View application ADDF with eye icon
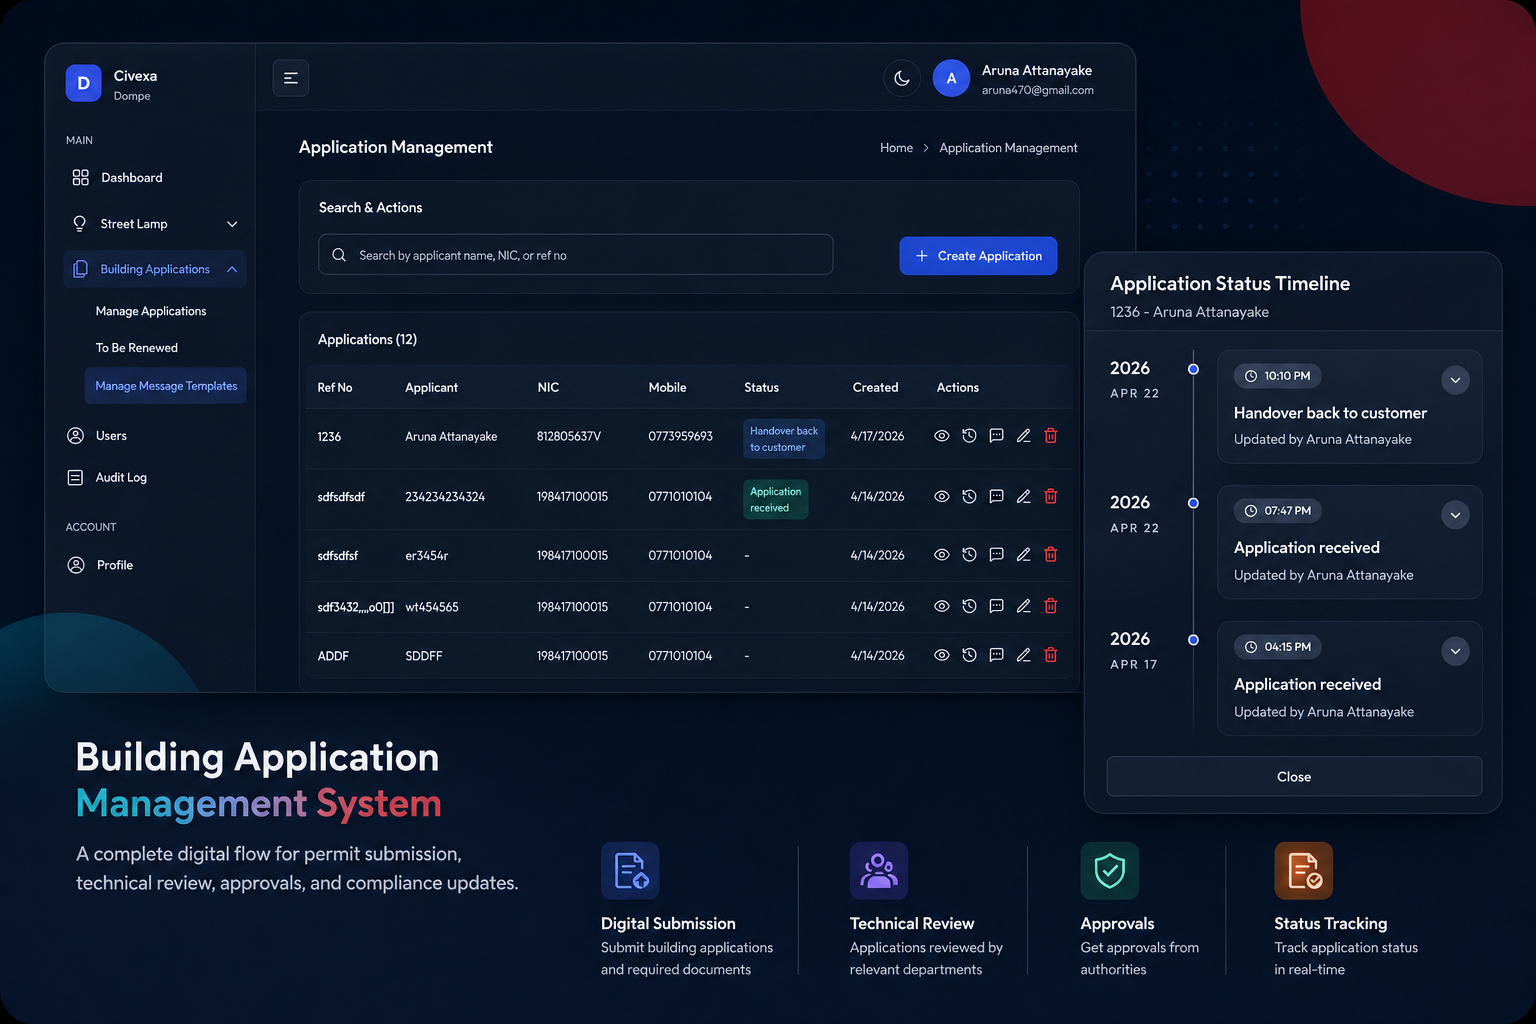Image resolution: width=1536 pixels, height=1024 pixels. coord(942,655)
